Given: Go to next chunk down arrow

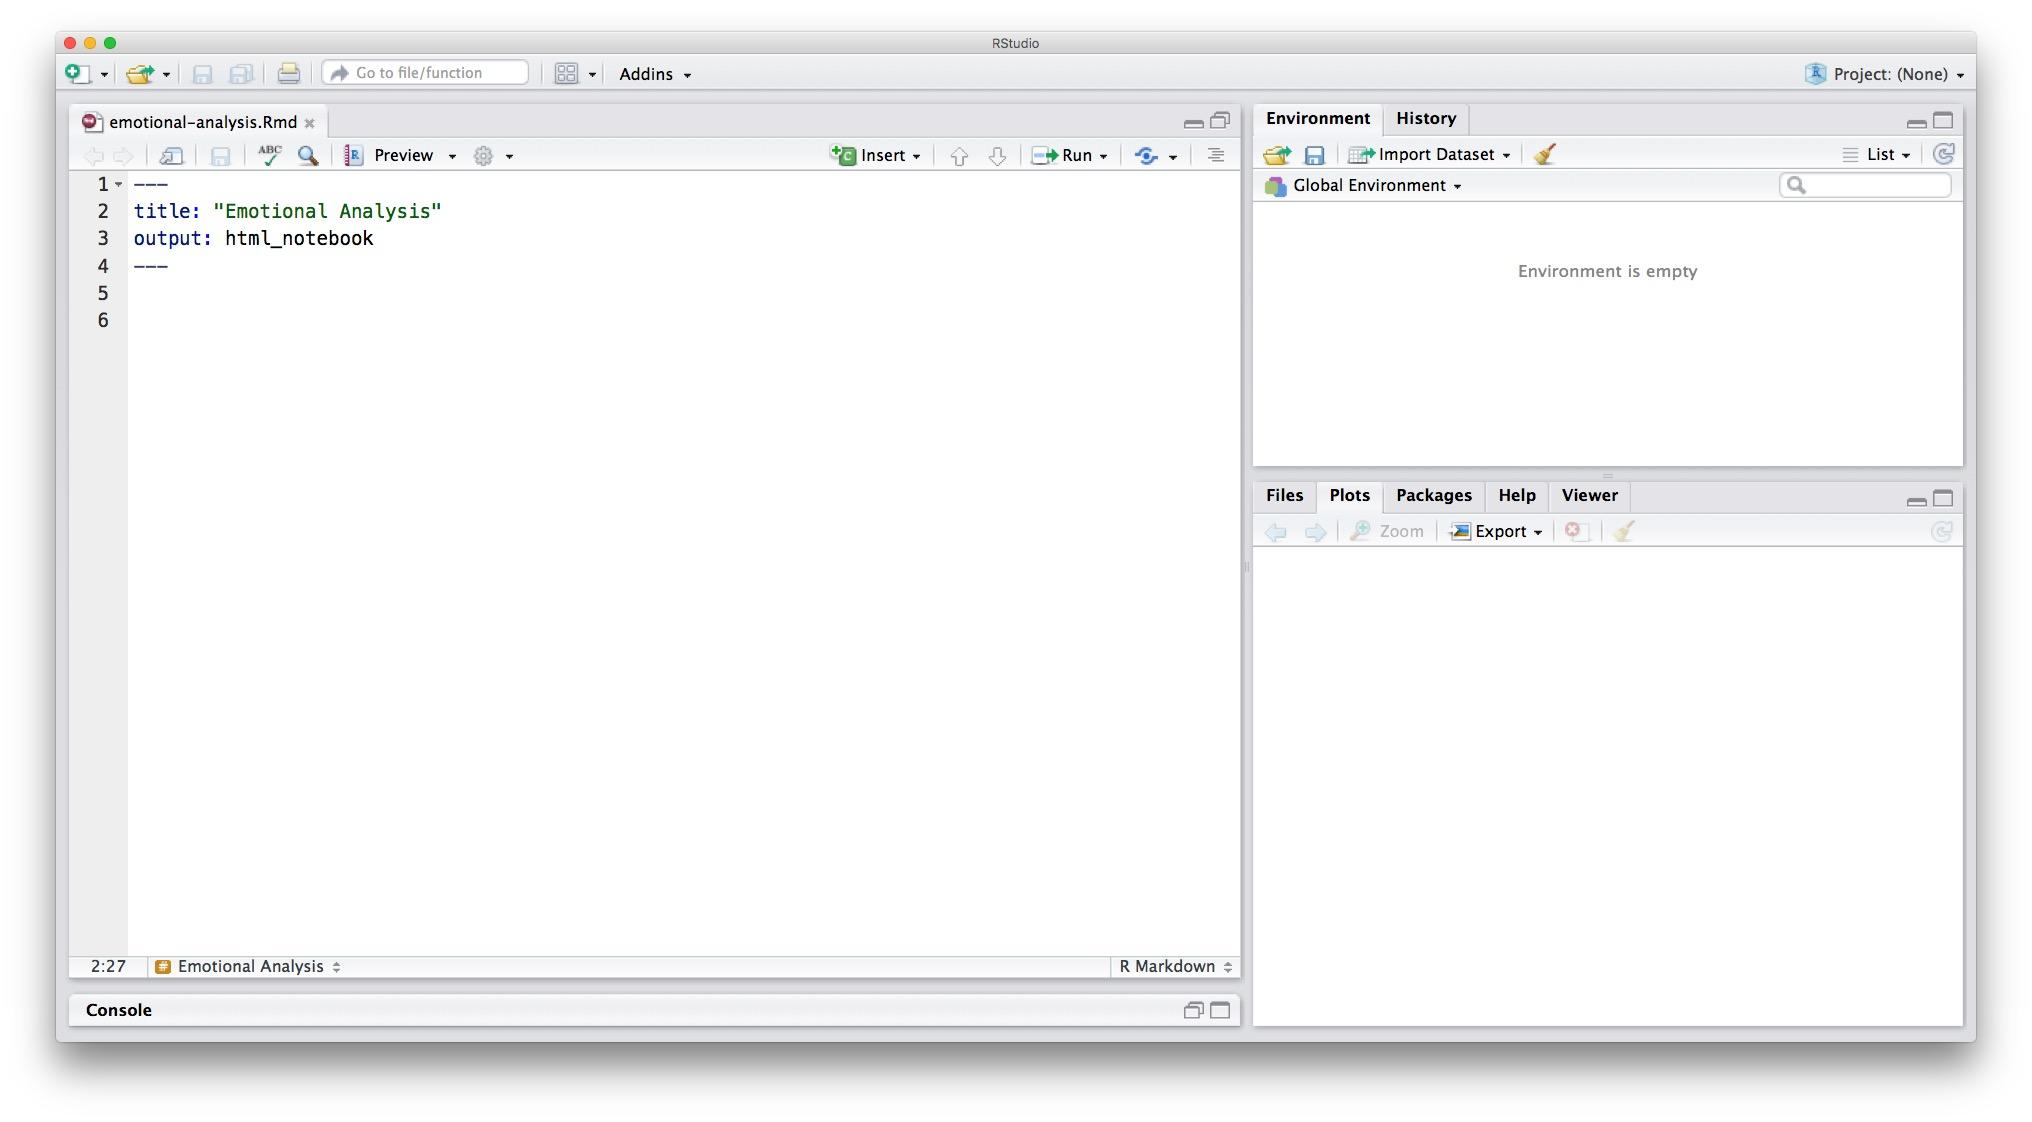Looking at the screenshot, I should click(x=997, y=156).
